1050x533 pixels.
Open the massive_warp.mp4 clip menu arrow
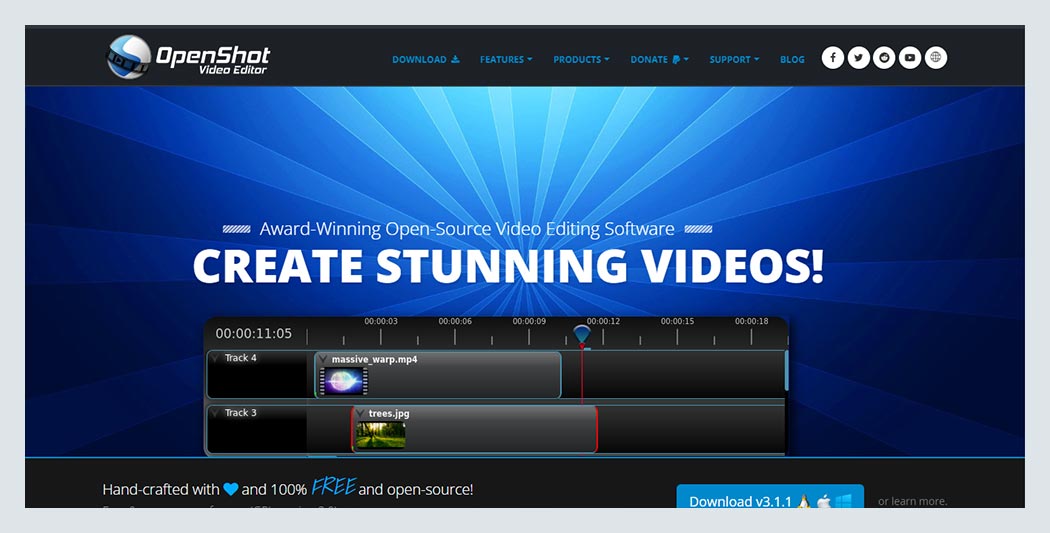(x=323, y=360)
